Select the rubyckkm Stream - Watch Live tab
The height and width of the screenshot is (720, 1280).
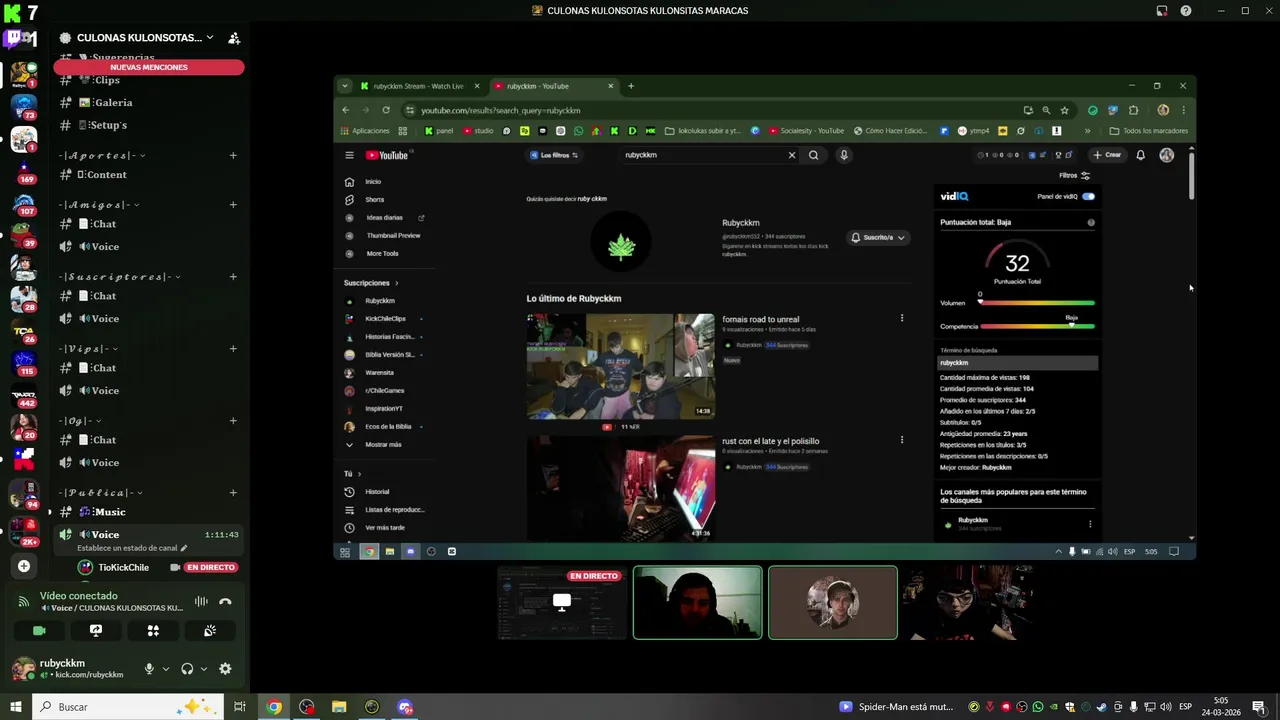click(x=420, y=86)
